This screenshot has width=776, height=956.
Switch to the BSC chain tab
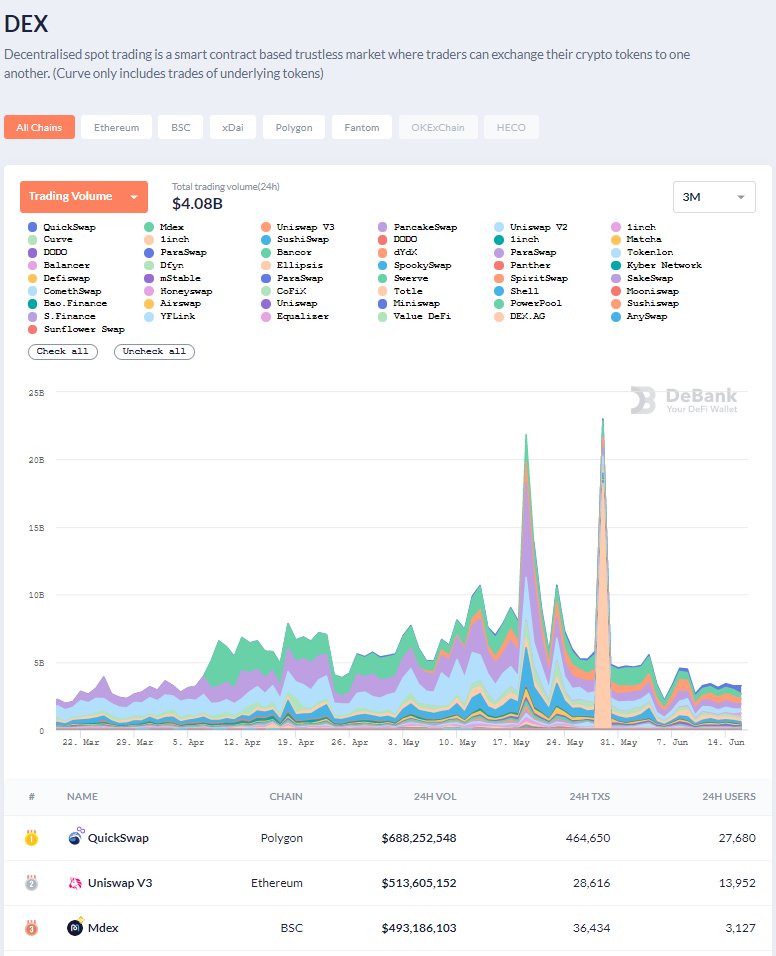click(x=180, y=127)
